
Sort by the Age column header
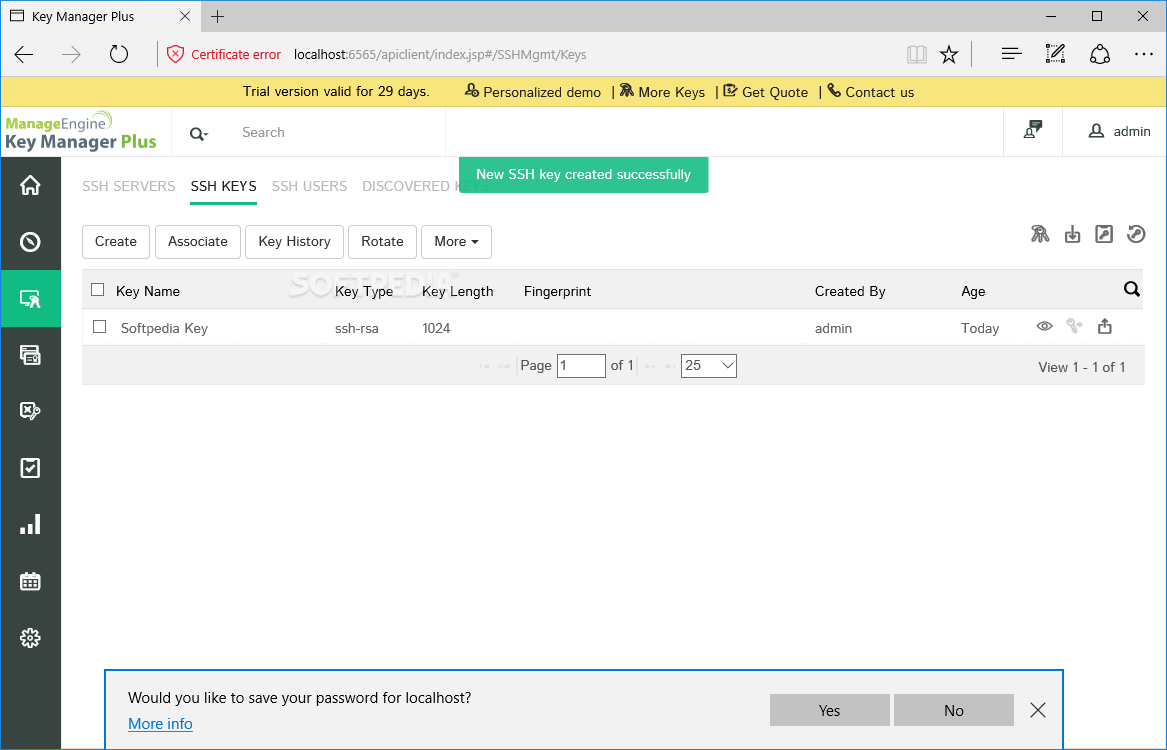click(973, 291)
